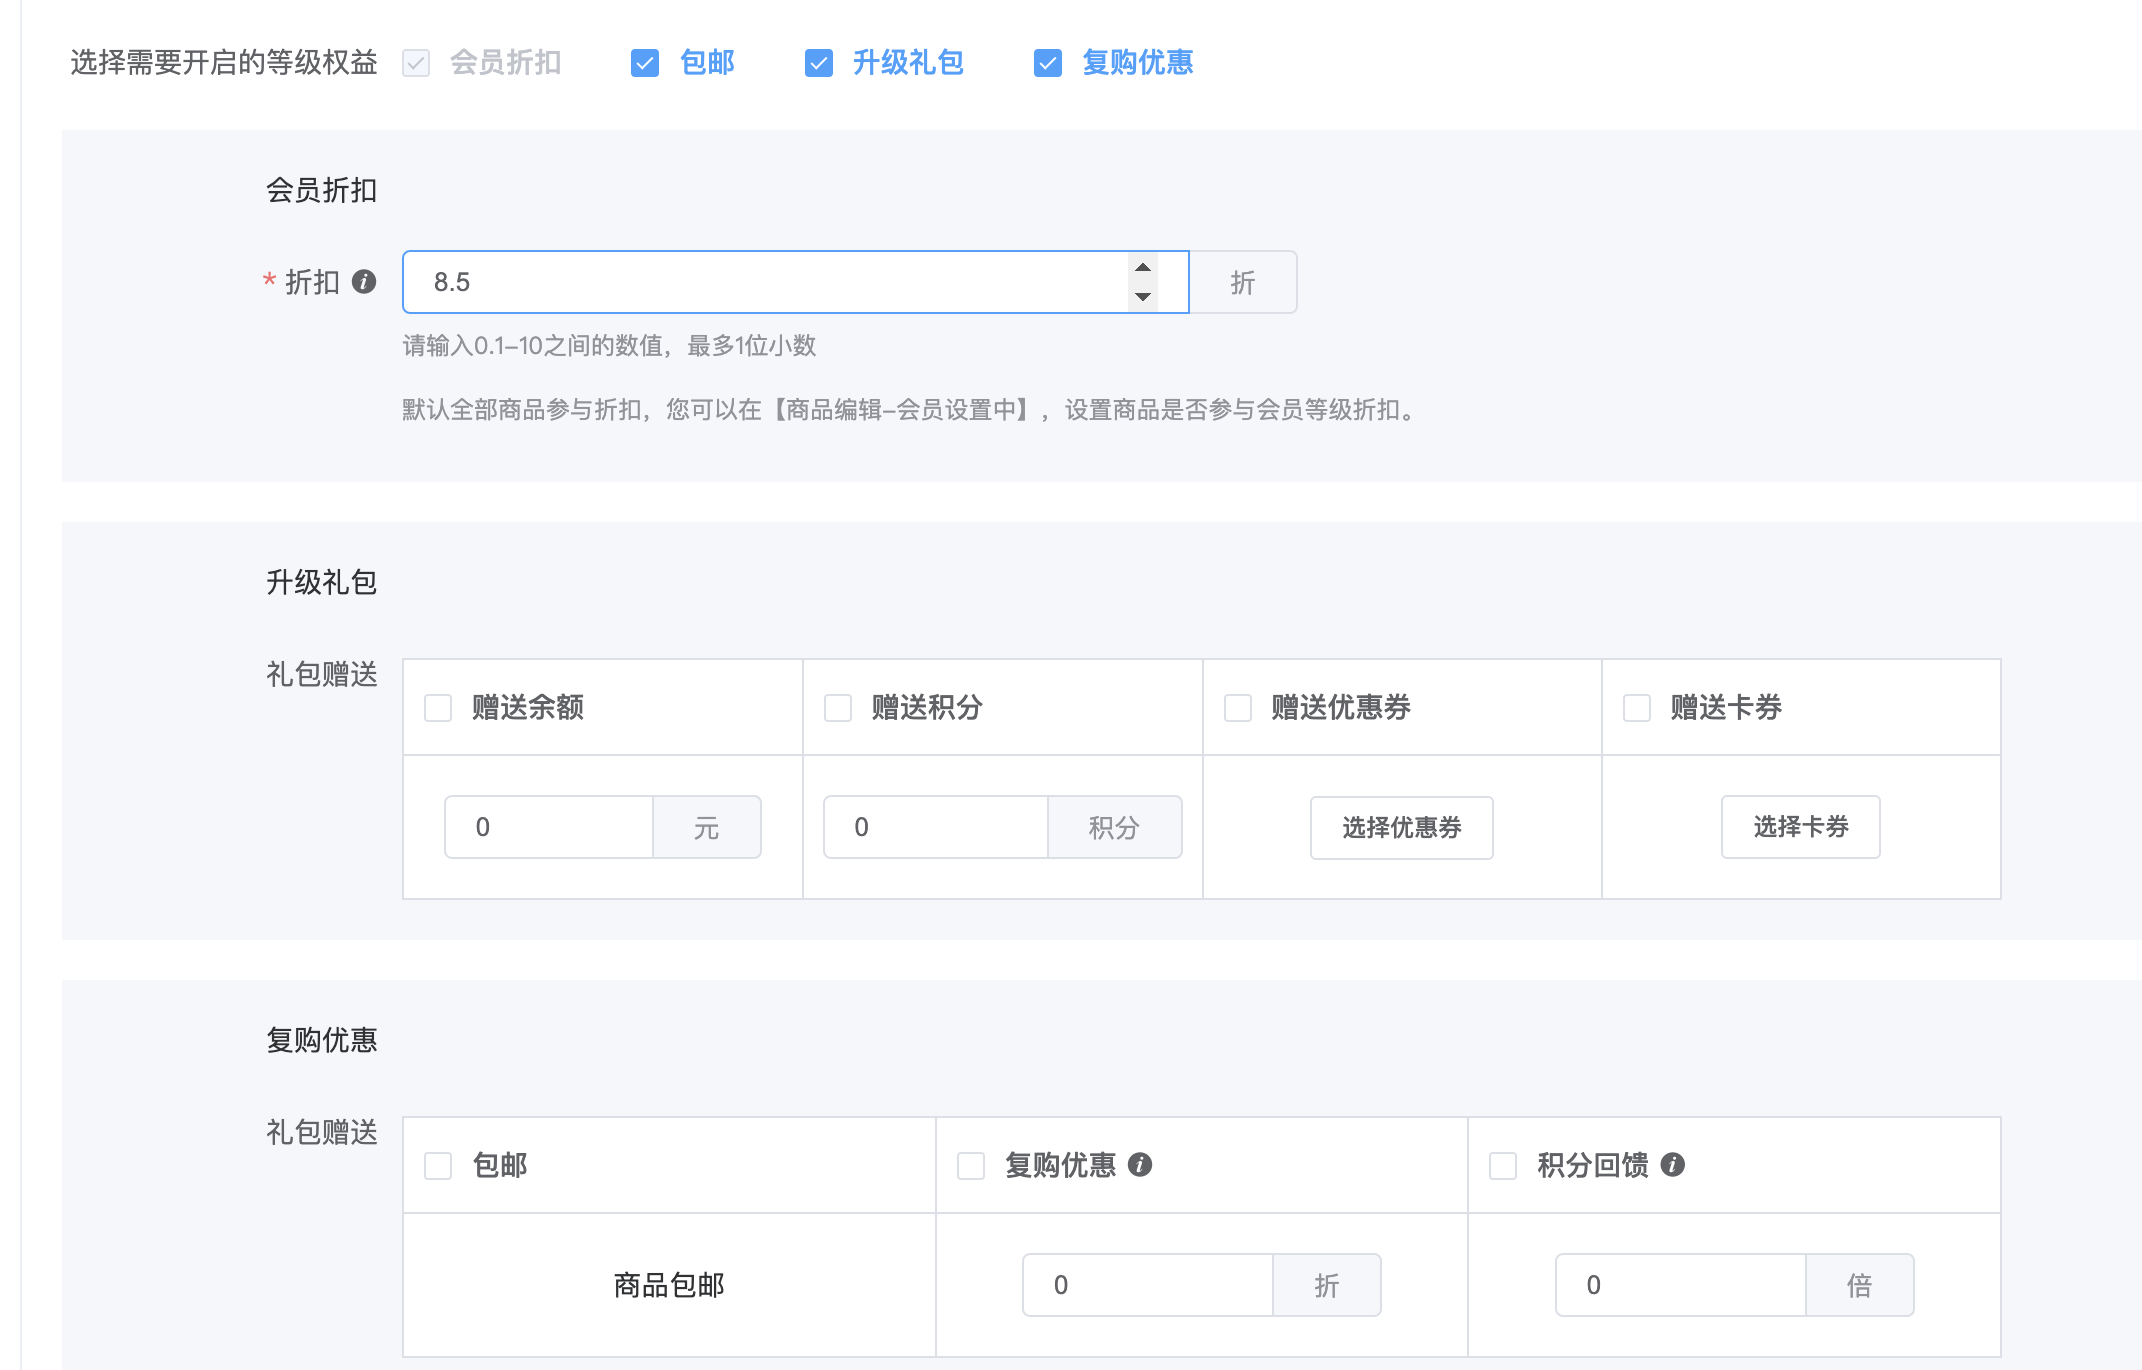
Task: Enable the 赠送卡券 checkbox
Action: (x=1637, y=708)
